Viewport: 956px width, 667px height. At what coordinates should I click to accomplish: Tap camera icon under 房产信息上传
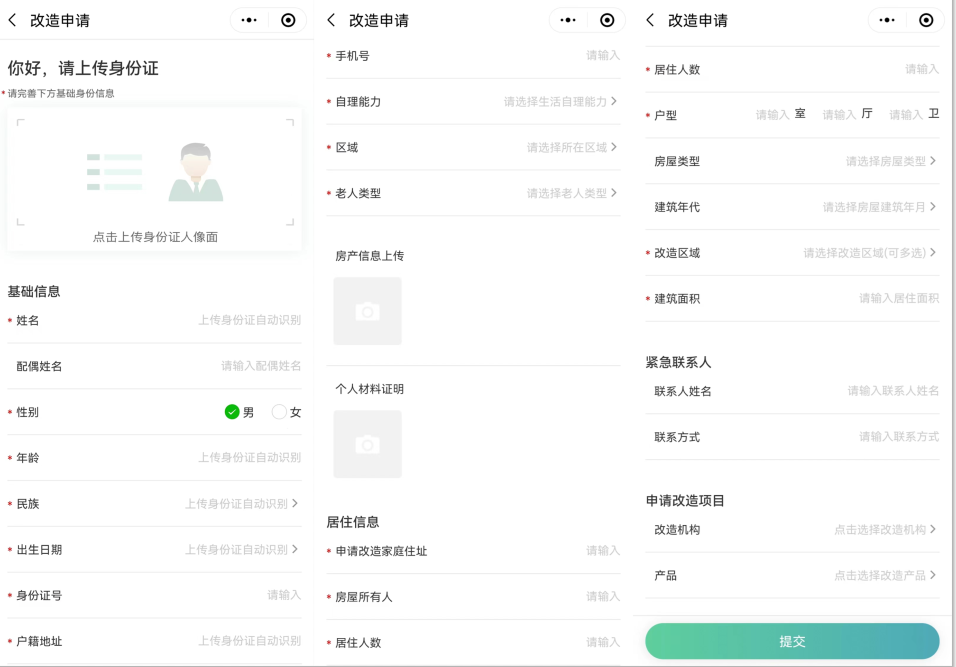(367, 312)
